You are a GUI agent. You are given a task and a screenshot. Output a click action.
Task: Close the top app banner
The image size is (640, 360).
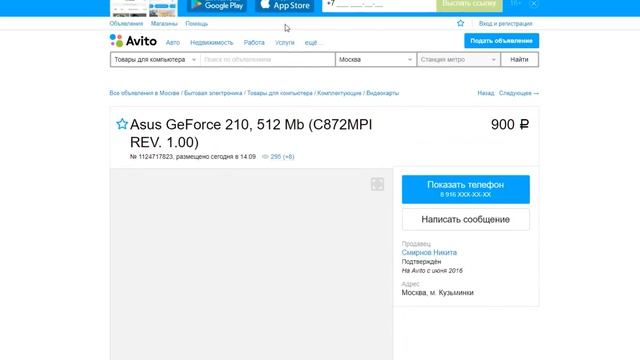(533, 4)
